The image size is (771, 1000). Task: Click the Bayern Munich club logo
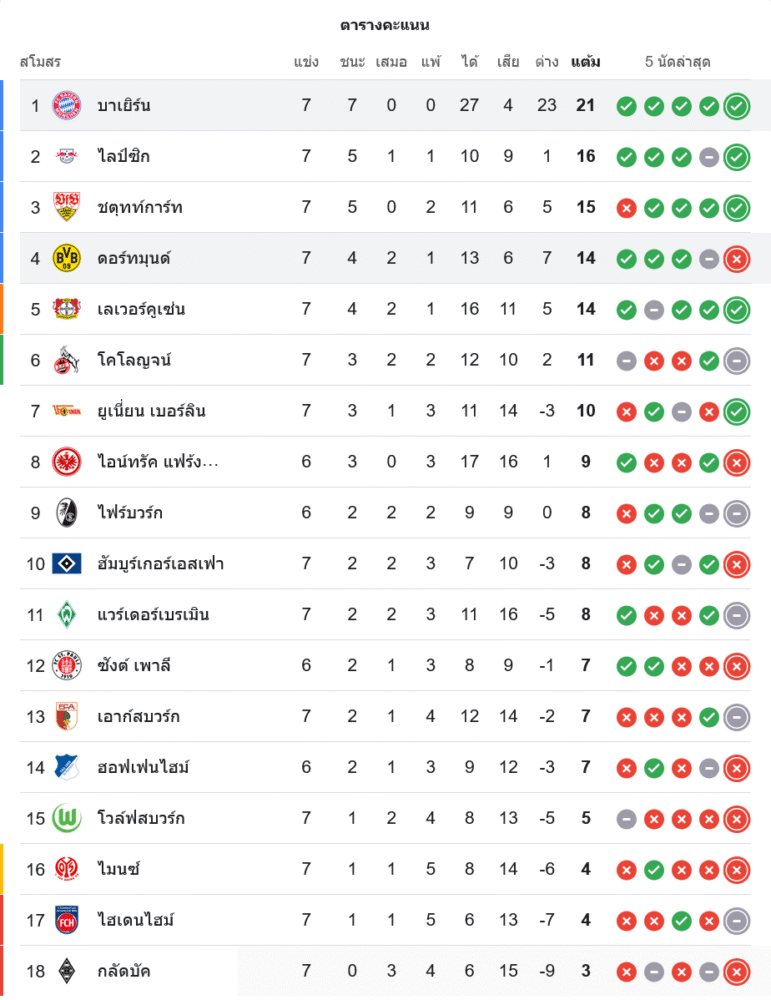point(66,105)
